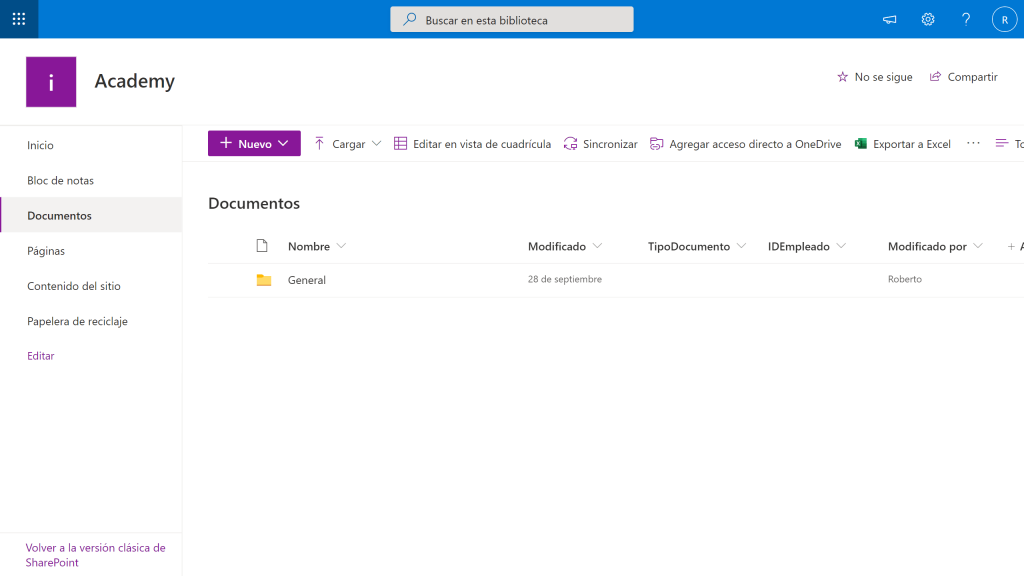This screenshot has width=1024, height=576.
Task: Open the General folder
Action: [x=306, y=280]
